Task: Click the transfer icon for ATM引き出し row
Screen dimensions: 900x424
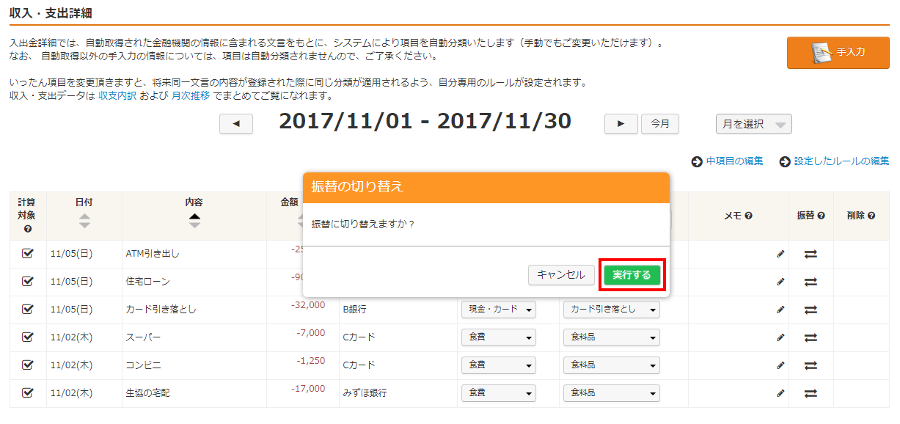Action: pyautogui.click(x=811, y=254)
